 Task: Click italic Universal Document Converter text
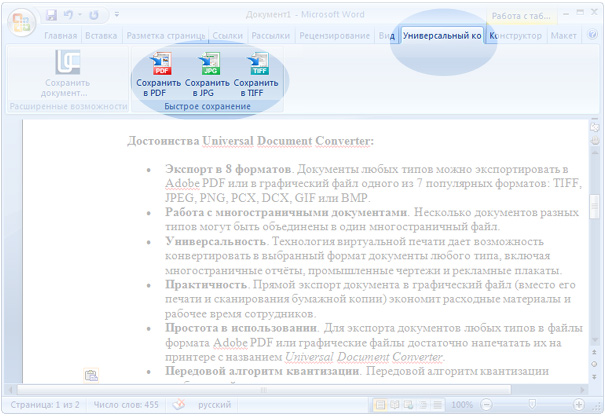click(364, 357)
